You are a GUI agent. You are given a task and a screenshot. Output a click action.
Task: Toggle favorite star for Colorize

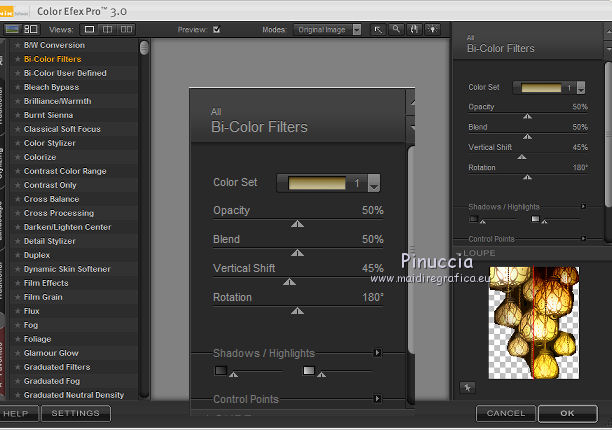(17, 157)
